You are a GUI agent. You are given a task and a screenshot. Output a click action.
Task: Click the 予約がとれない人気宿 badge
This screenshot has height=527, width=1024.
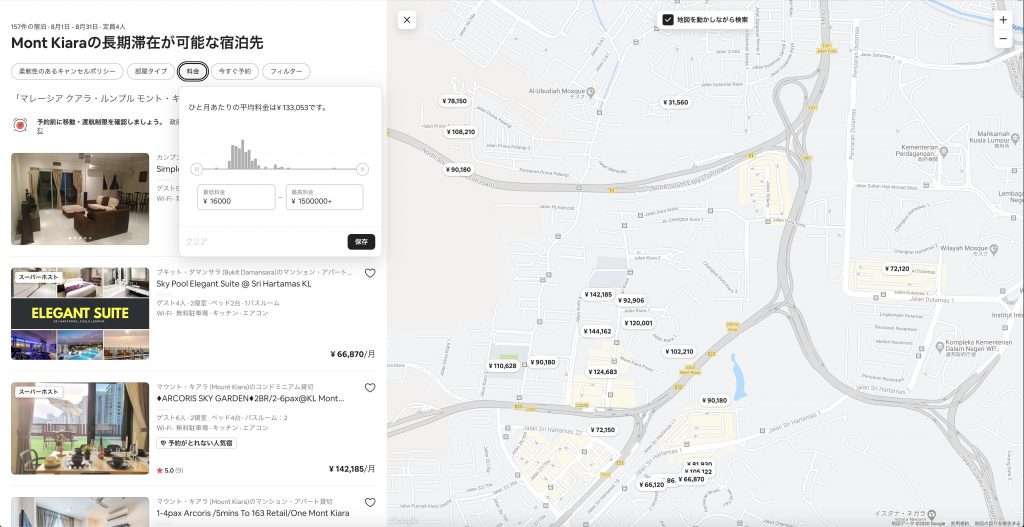[197, 443]
